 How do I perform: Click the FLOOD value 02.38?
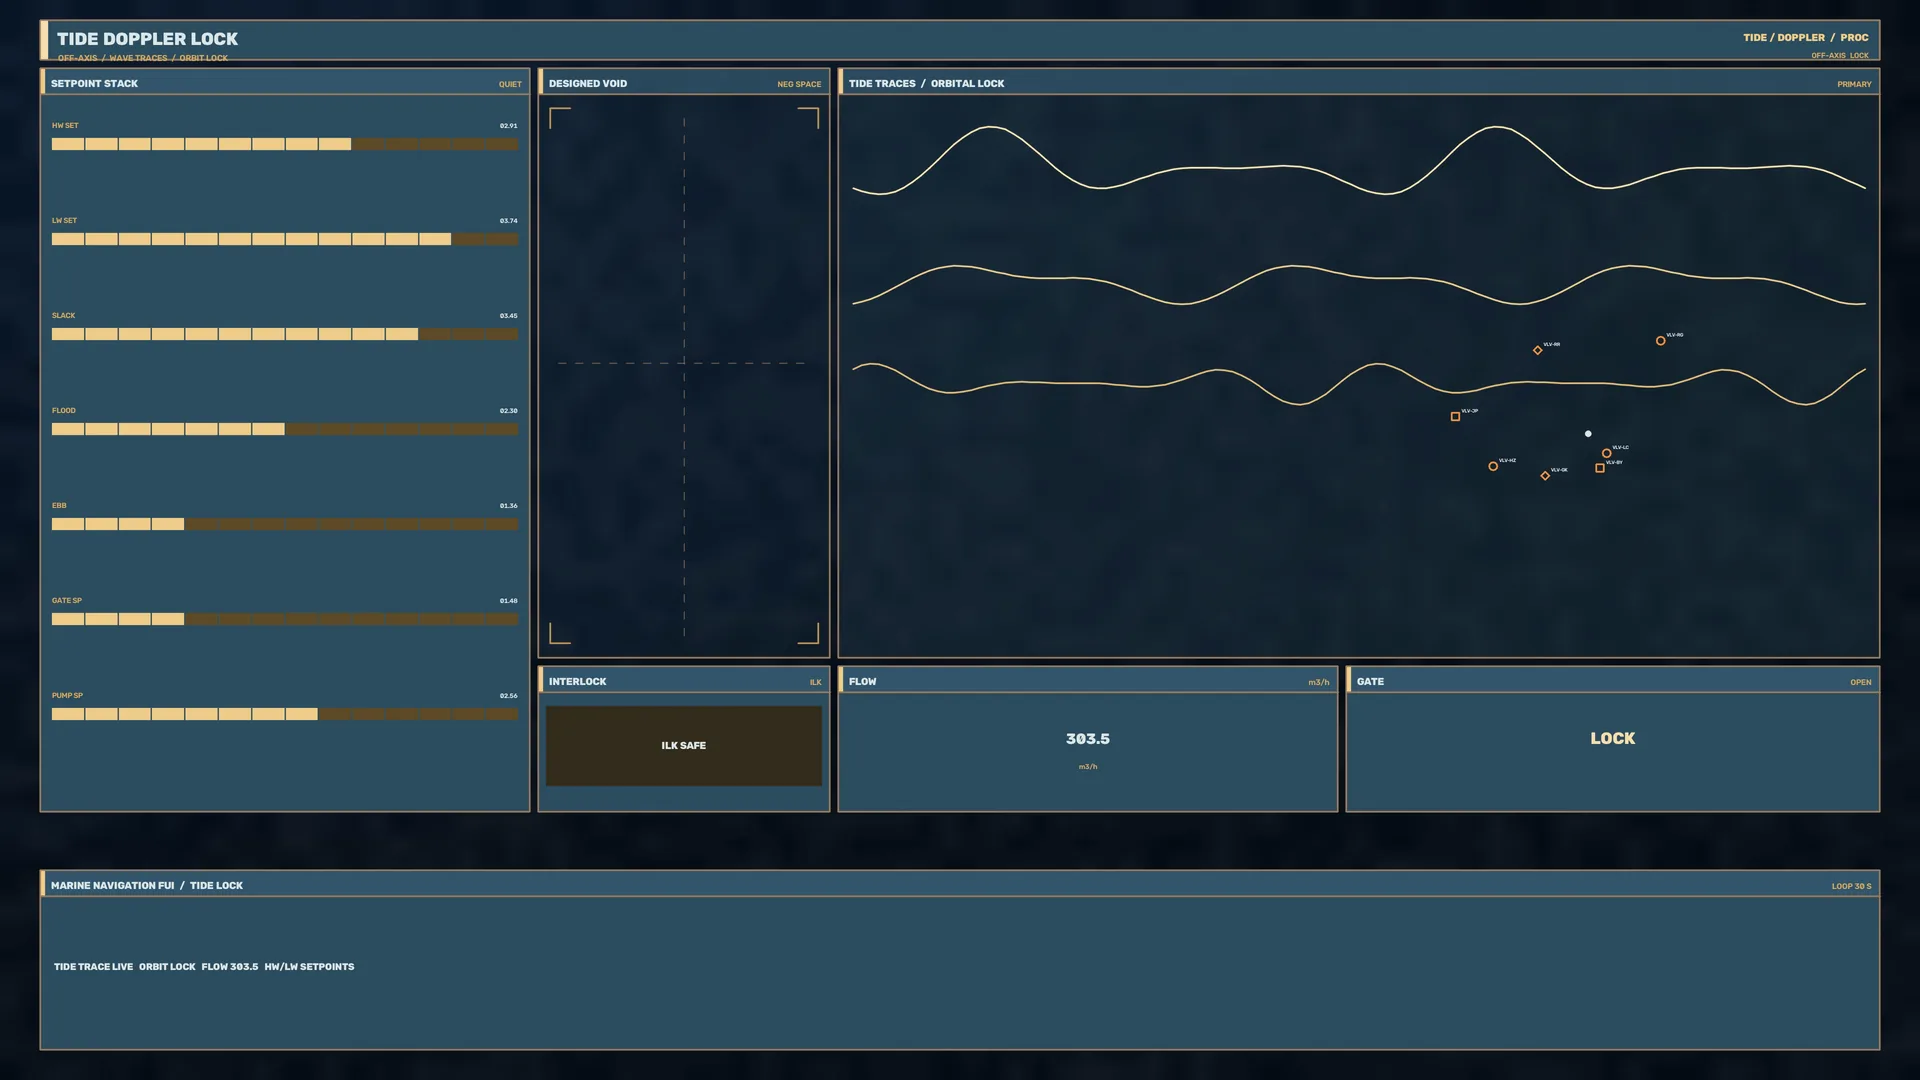[508, 411]
